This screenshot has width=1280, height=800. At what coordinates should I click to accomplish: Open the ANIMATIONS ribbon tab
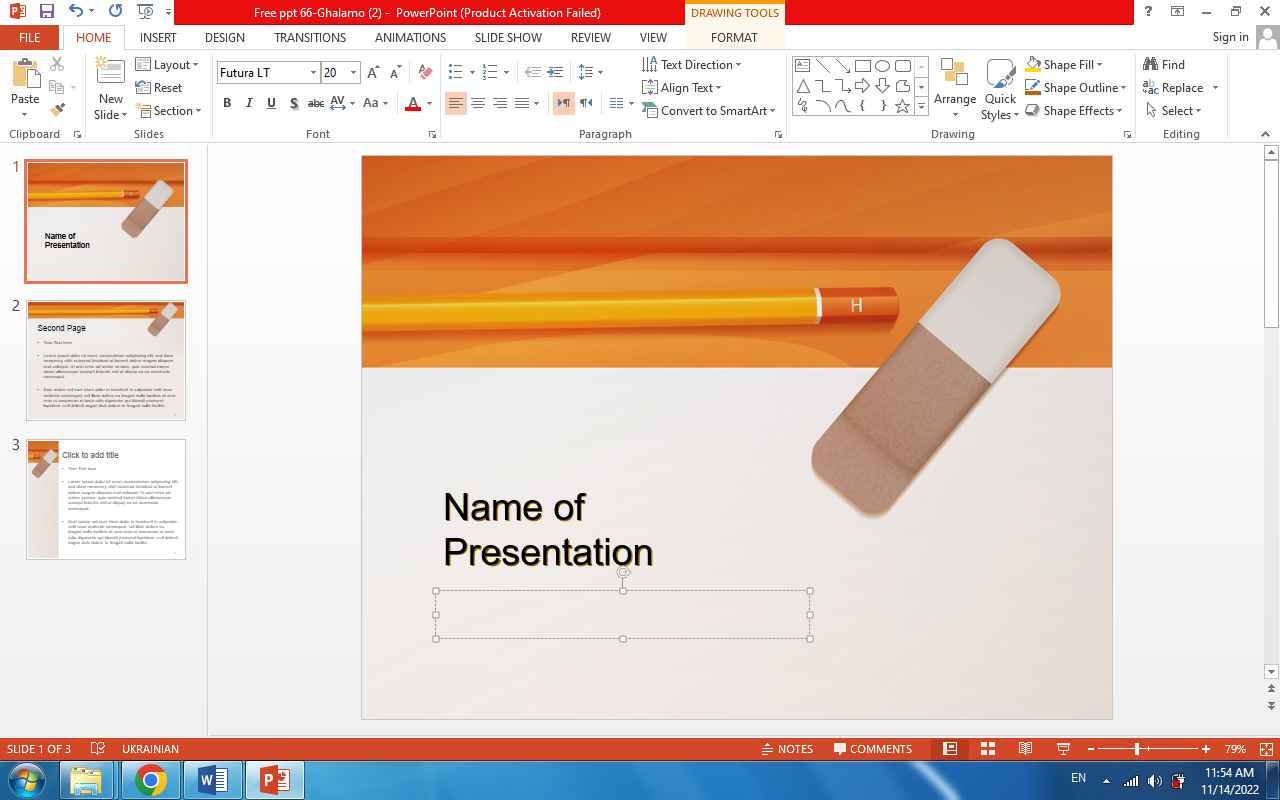[x=410, y=37]
